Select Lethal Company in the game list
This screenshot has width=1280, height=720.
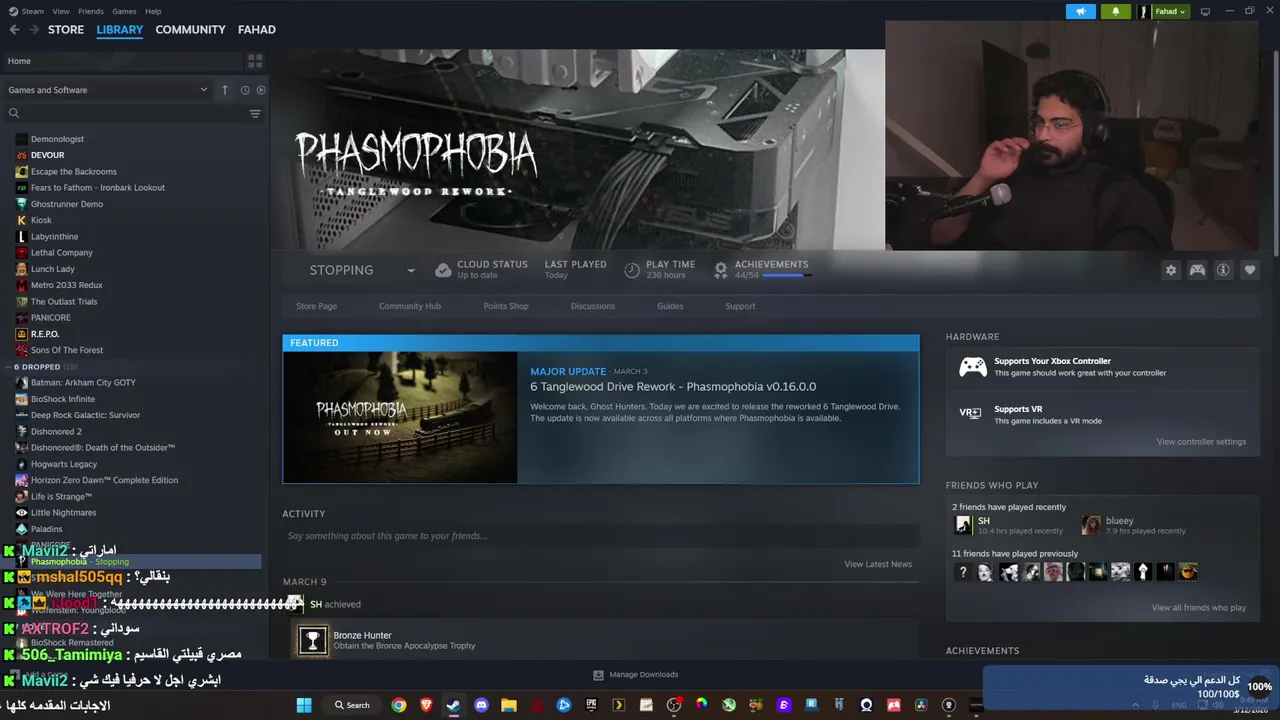click(x=61, y=253)
